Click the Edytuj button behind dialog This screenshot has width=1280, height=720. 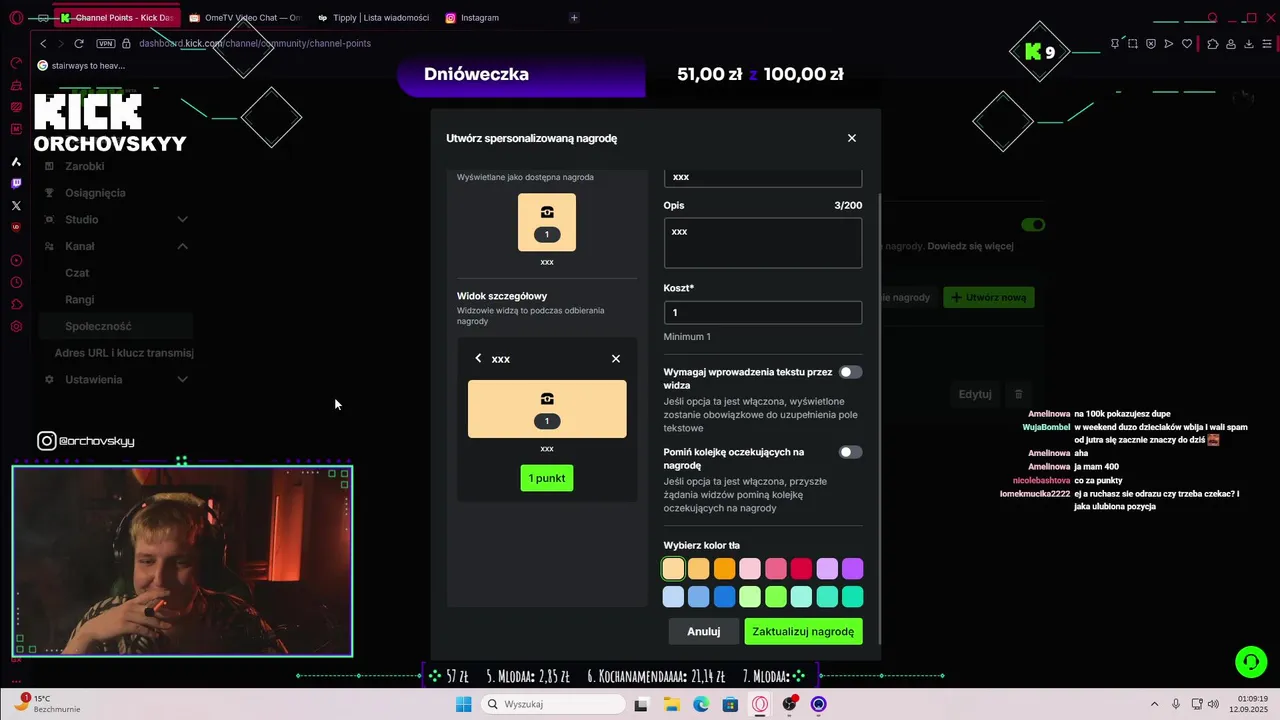click(x=975, y=394)
